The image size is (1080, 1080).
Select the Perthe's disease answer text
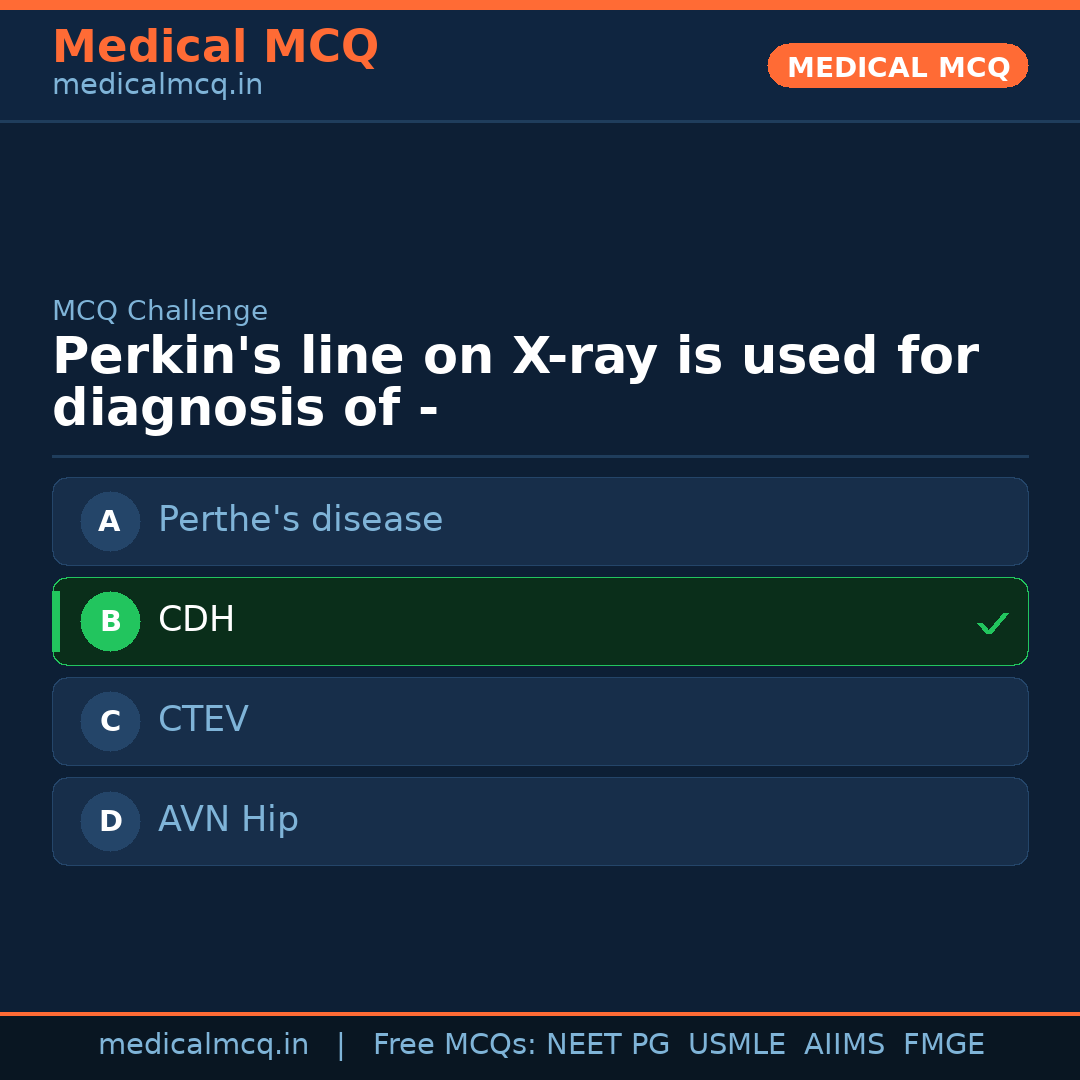pos(300,520)
